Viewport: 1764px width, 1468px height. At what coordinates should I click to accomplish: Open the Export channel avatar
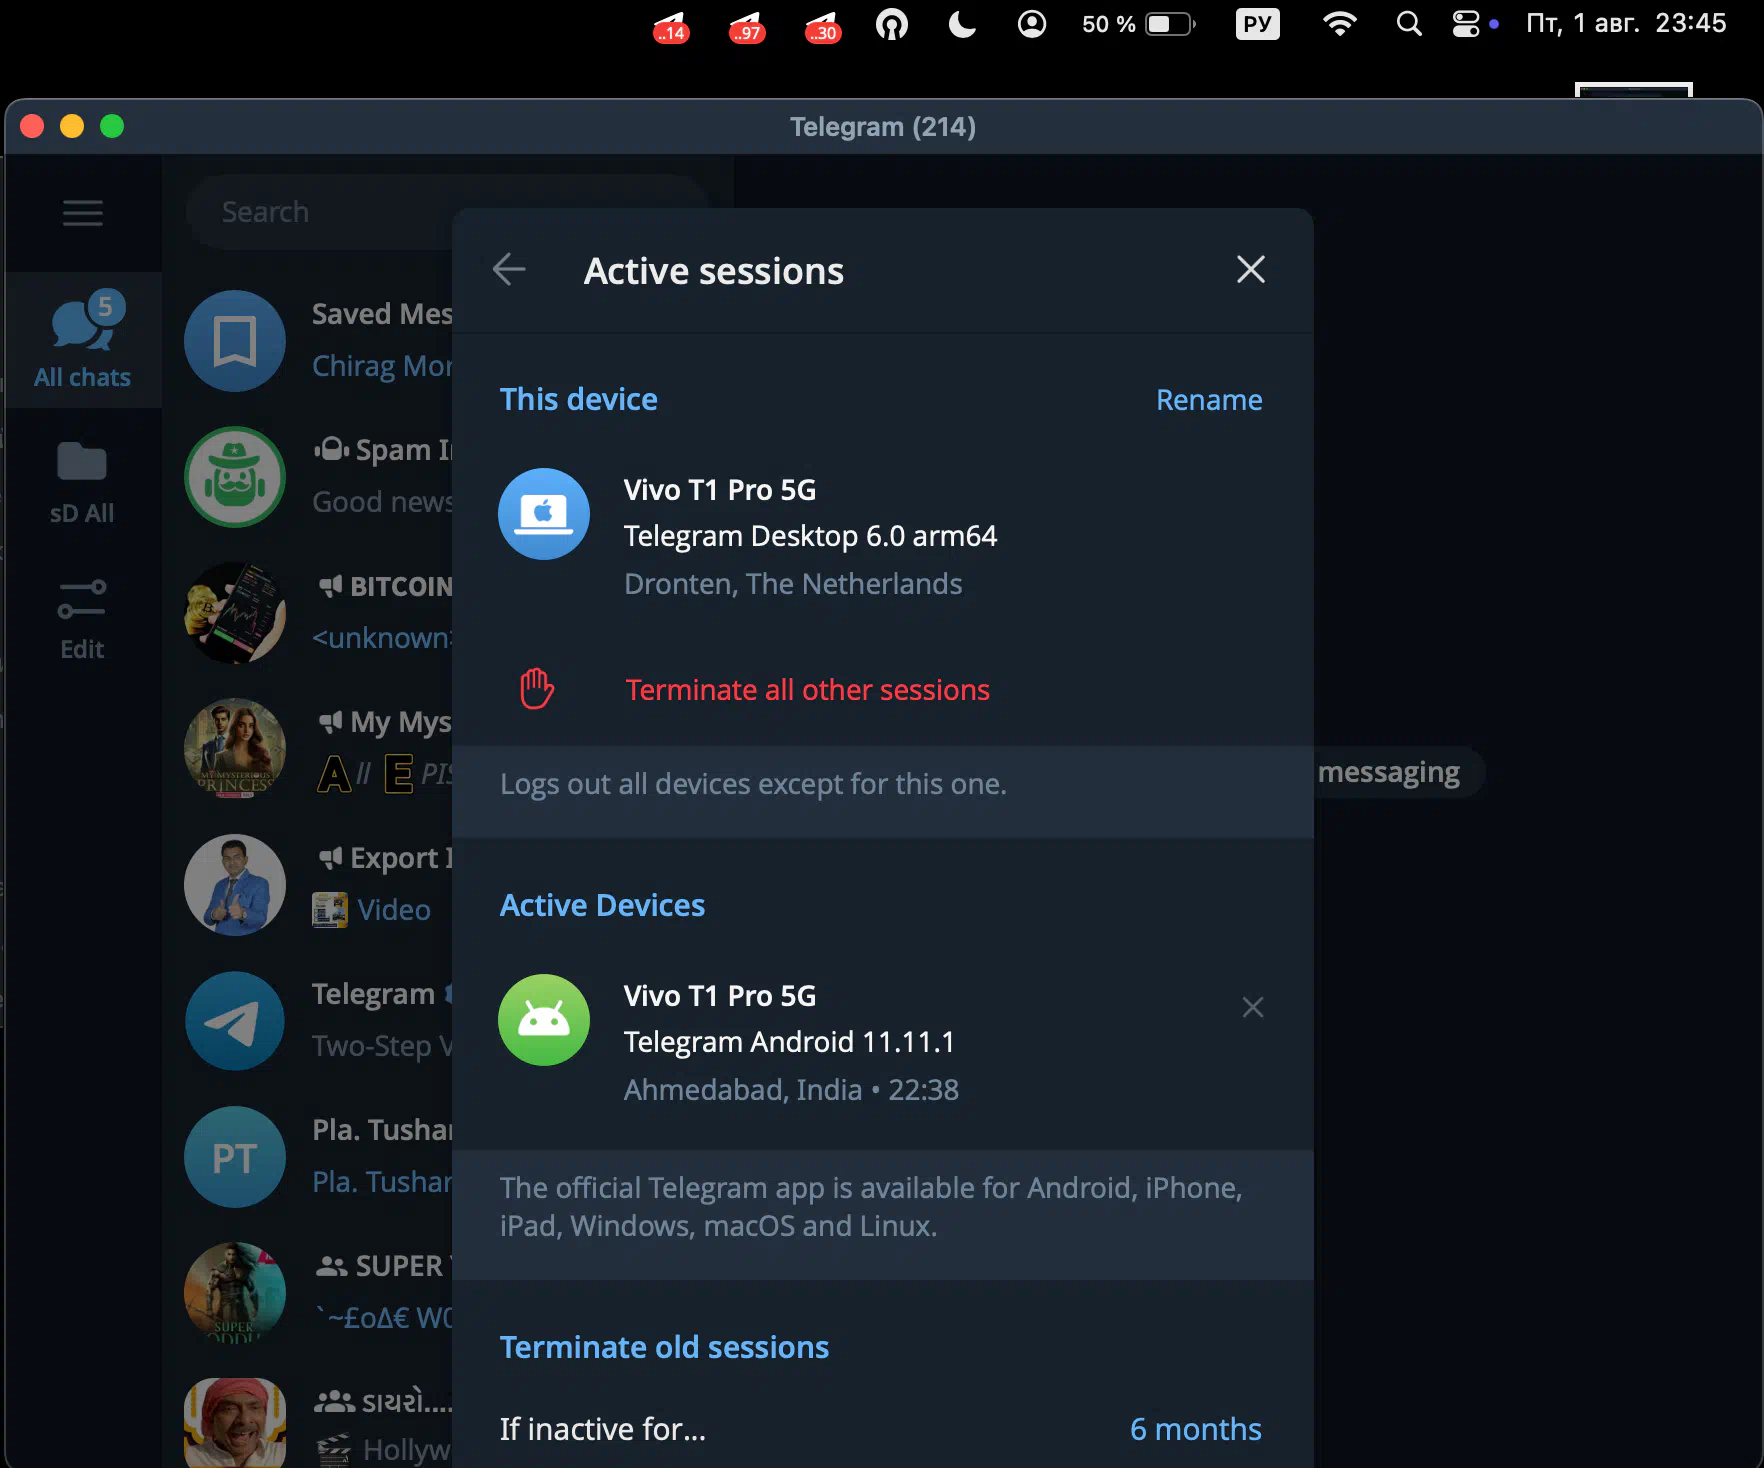pyautogui.click(x=235, y=885)
